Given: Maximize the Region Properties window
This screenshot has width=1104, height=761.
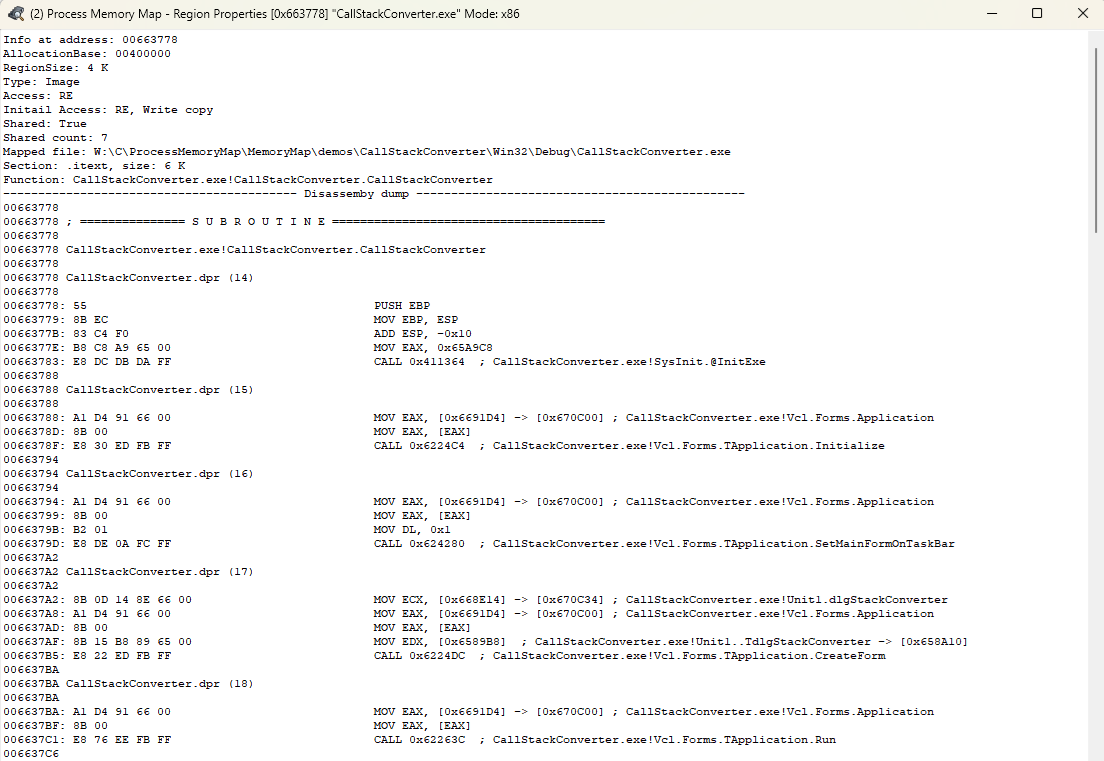Looking at the screenshot, I should pyautogui.click(x=1036, y=13).
